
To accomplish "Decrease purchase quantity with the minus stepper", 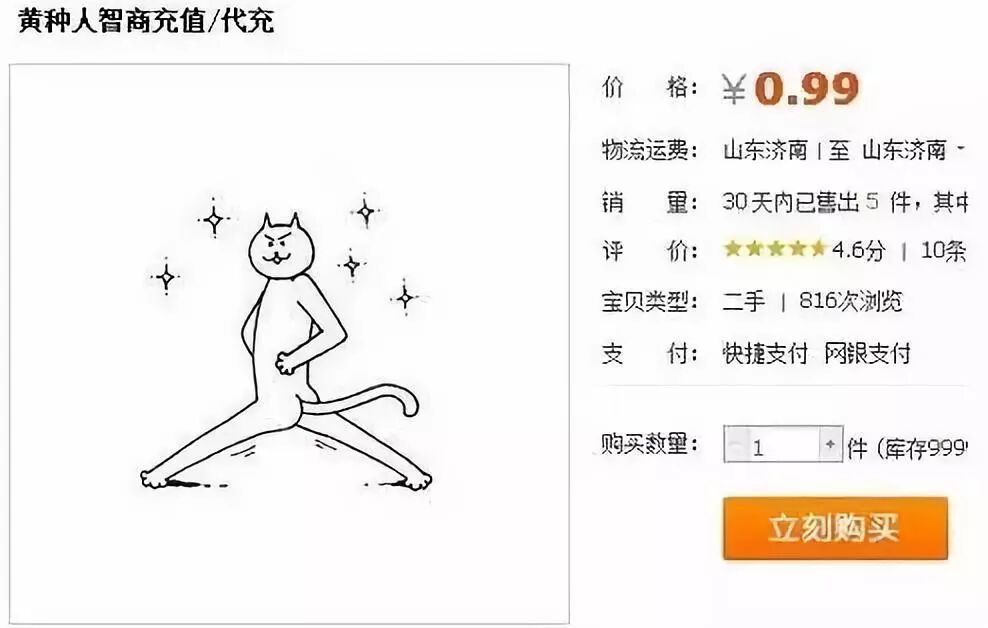I will (x=735, y=445).
